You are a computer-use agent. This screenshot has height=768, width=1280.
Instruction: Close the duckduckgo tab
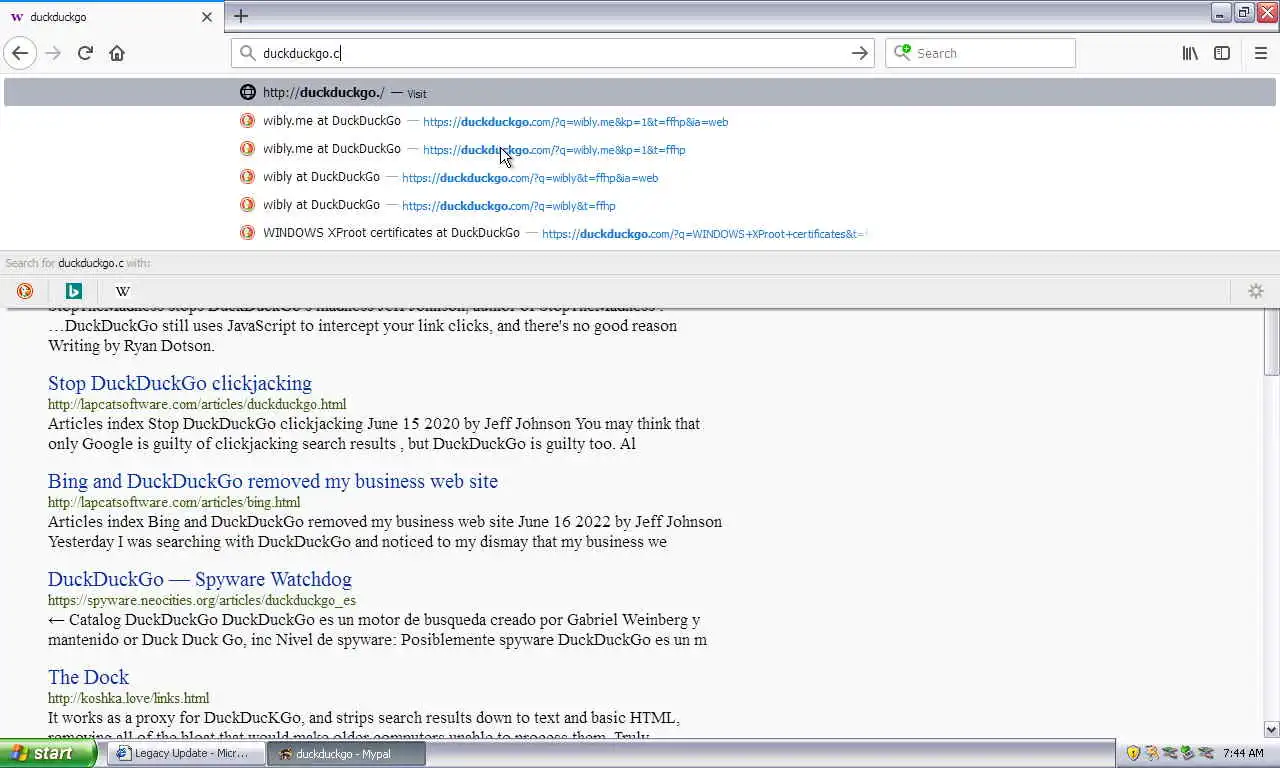(x=207, y=17)
